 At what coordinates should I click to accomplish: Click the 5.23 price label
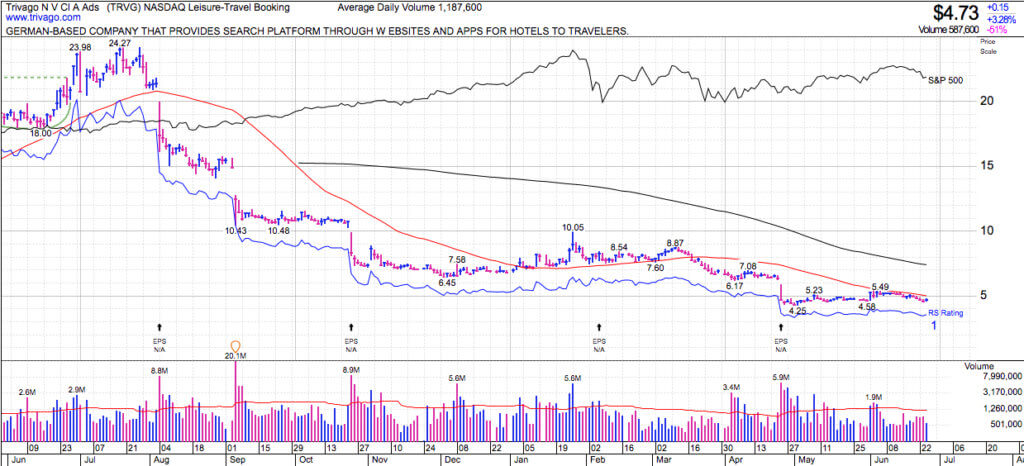[x=814, y=290]
